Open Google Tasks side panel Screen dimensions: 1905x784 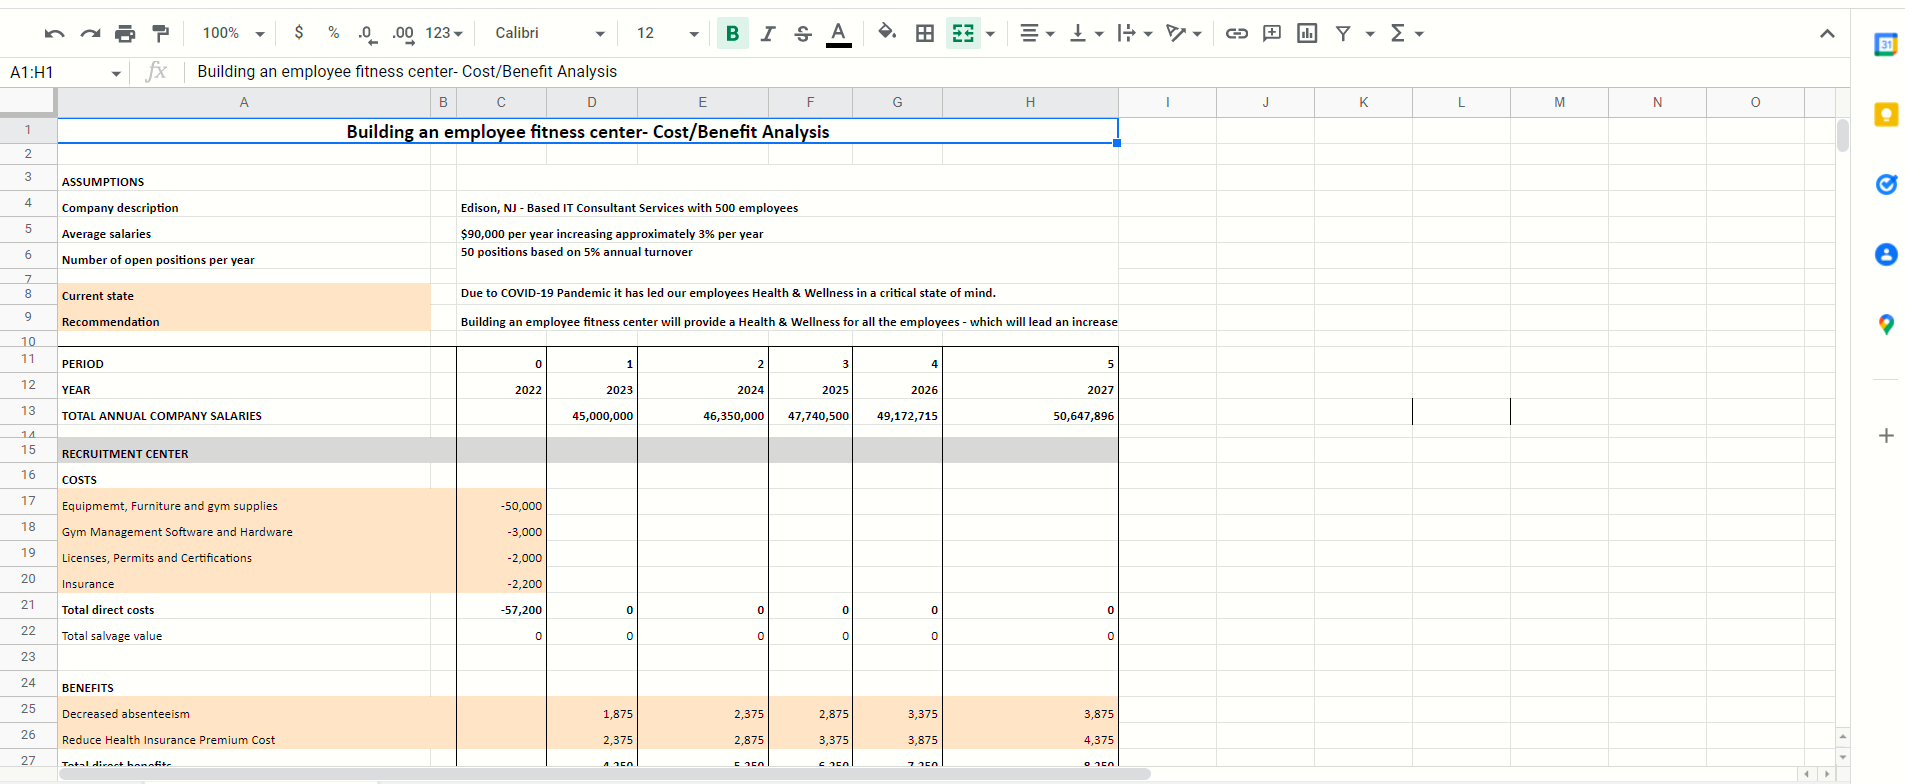coord(1886,184)
